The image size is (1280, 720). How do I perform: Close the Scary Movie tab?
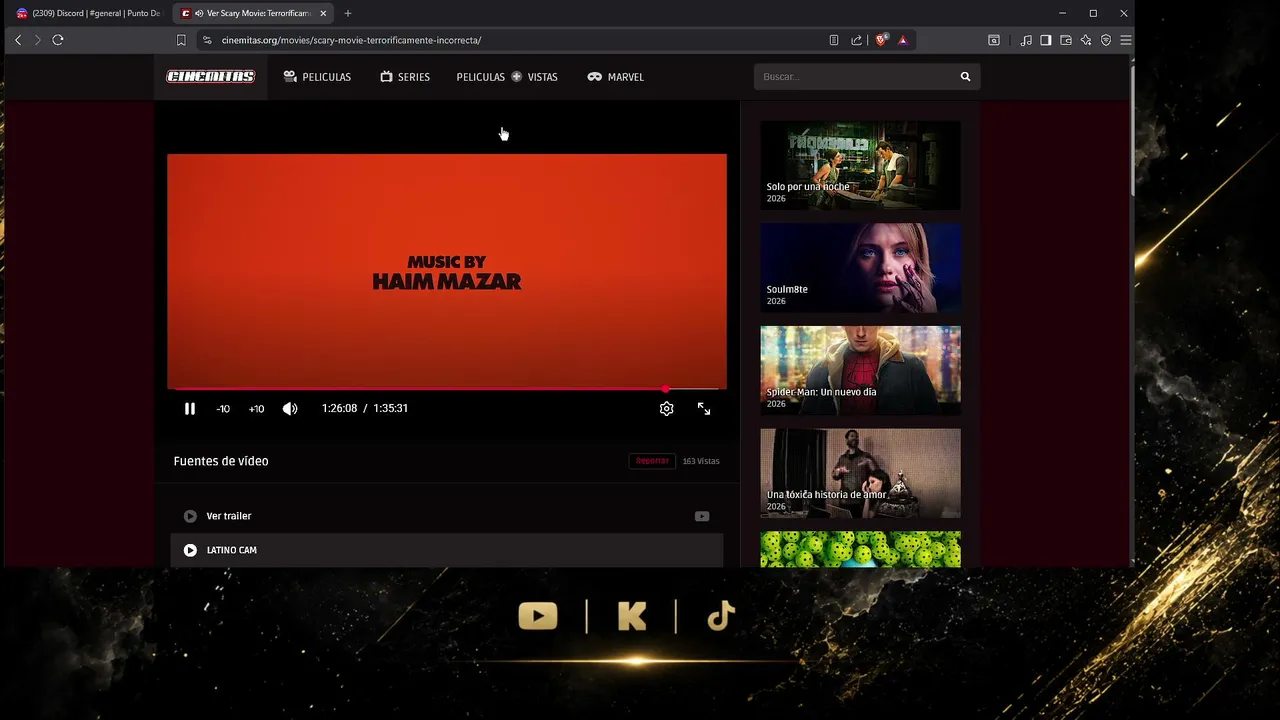(x=323, y=13)
